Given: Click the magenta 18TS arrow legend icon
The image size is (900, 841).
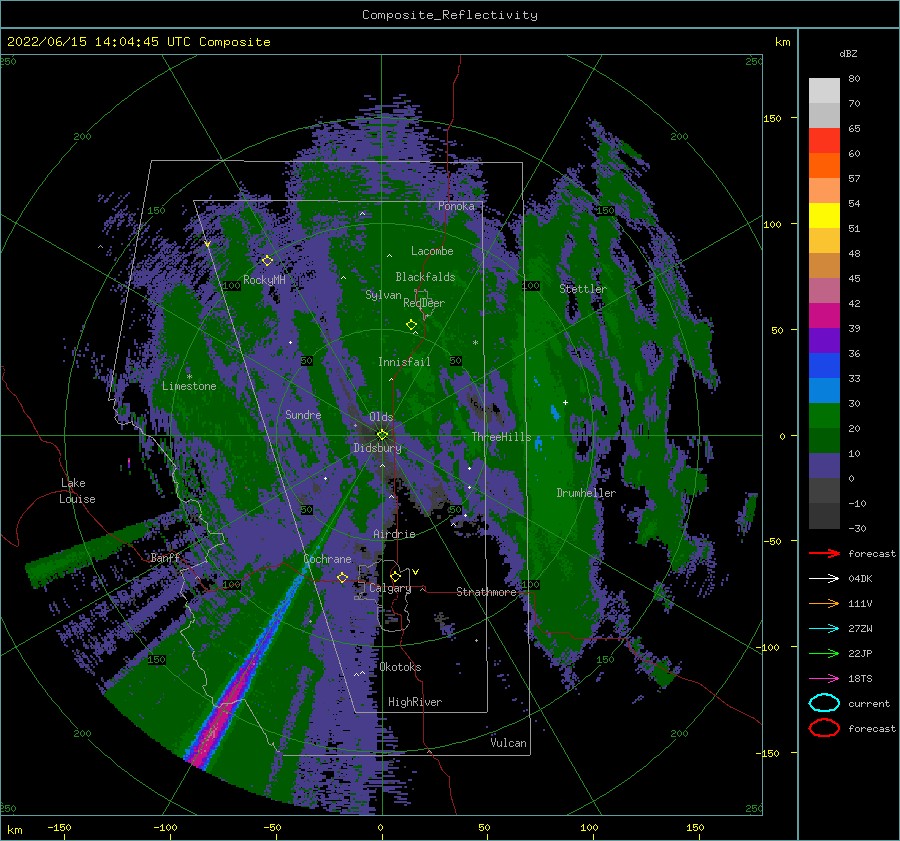Looking at the screenshot, I should pos(824,679).
